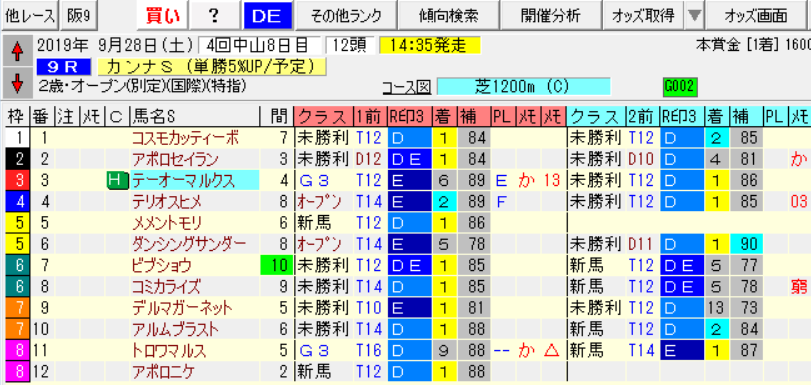Click the blue F PL cell for テリオスヒメ
Image resolution: width=811 pixels, height=385 pixels.
[502, 202]
